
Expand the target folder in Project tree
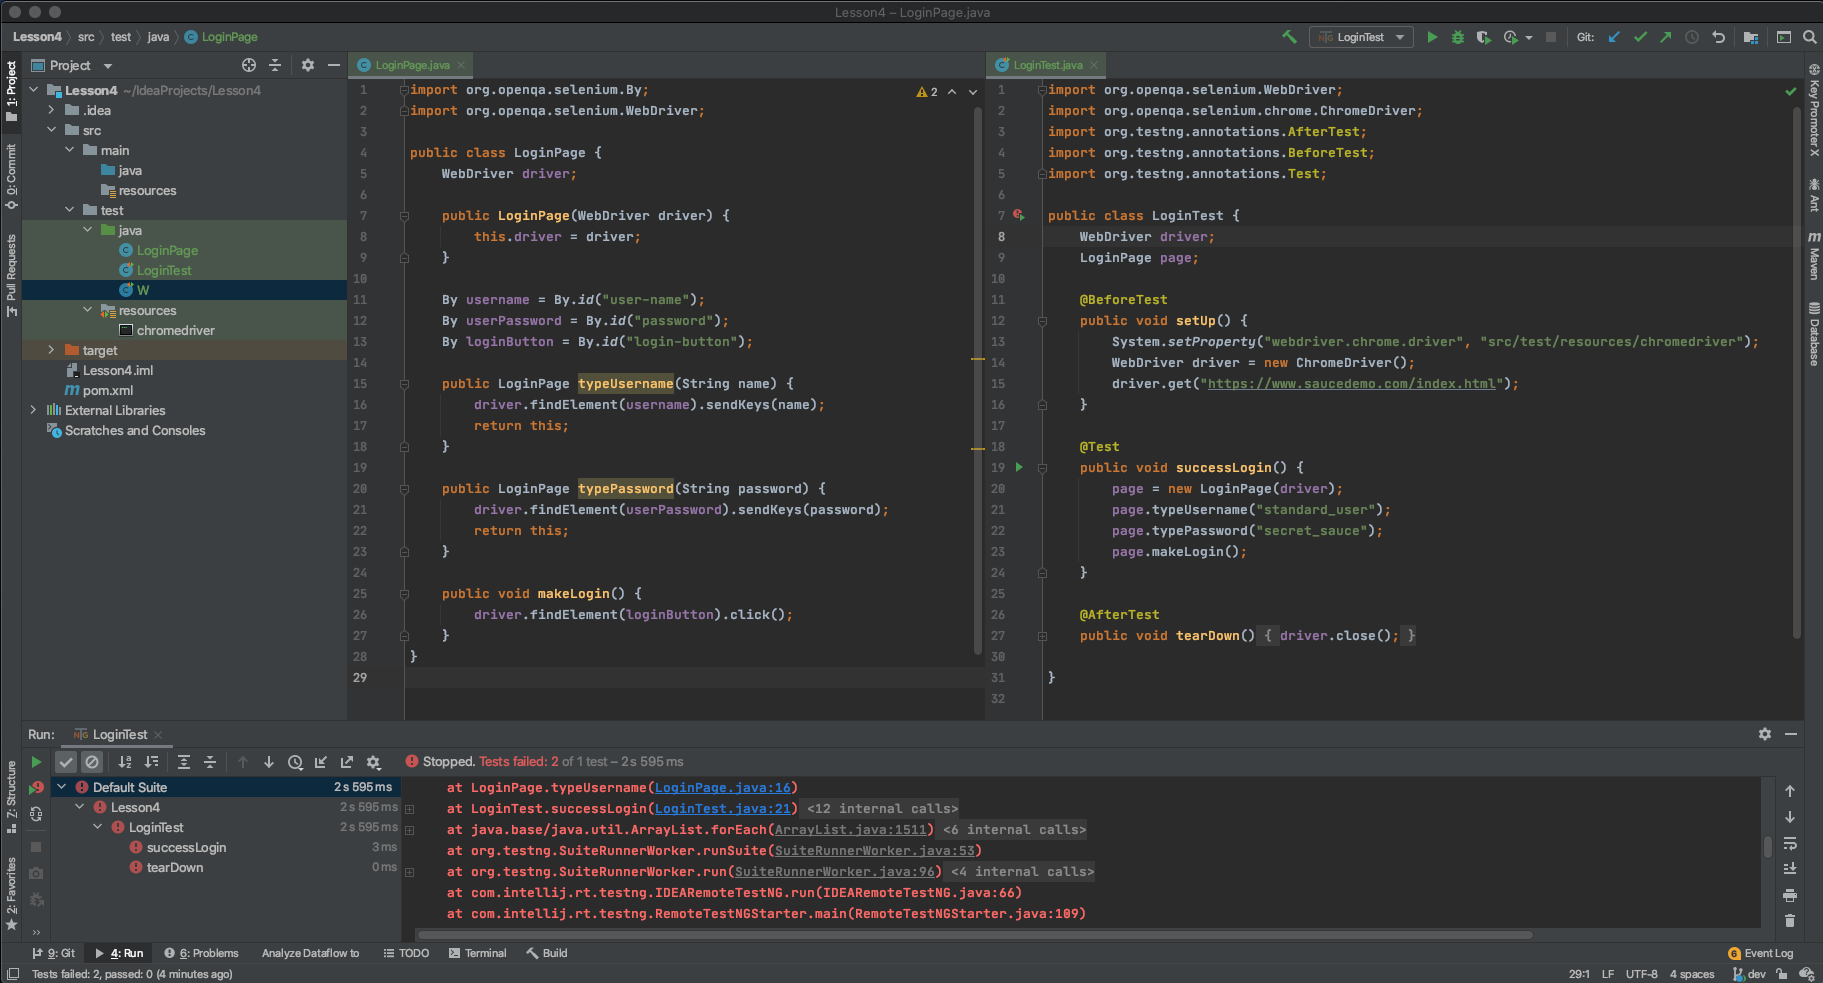tap(51, 350)
